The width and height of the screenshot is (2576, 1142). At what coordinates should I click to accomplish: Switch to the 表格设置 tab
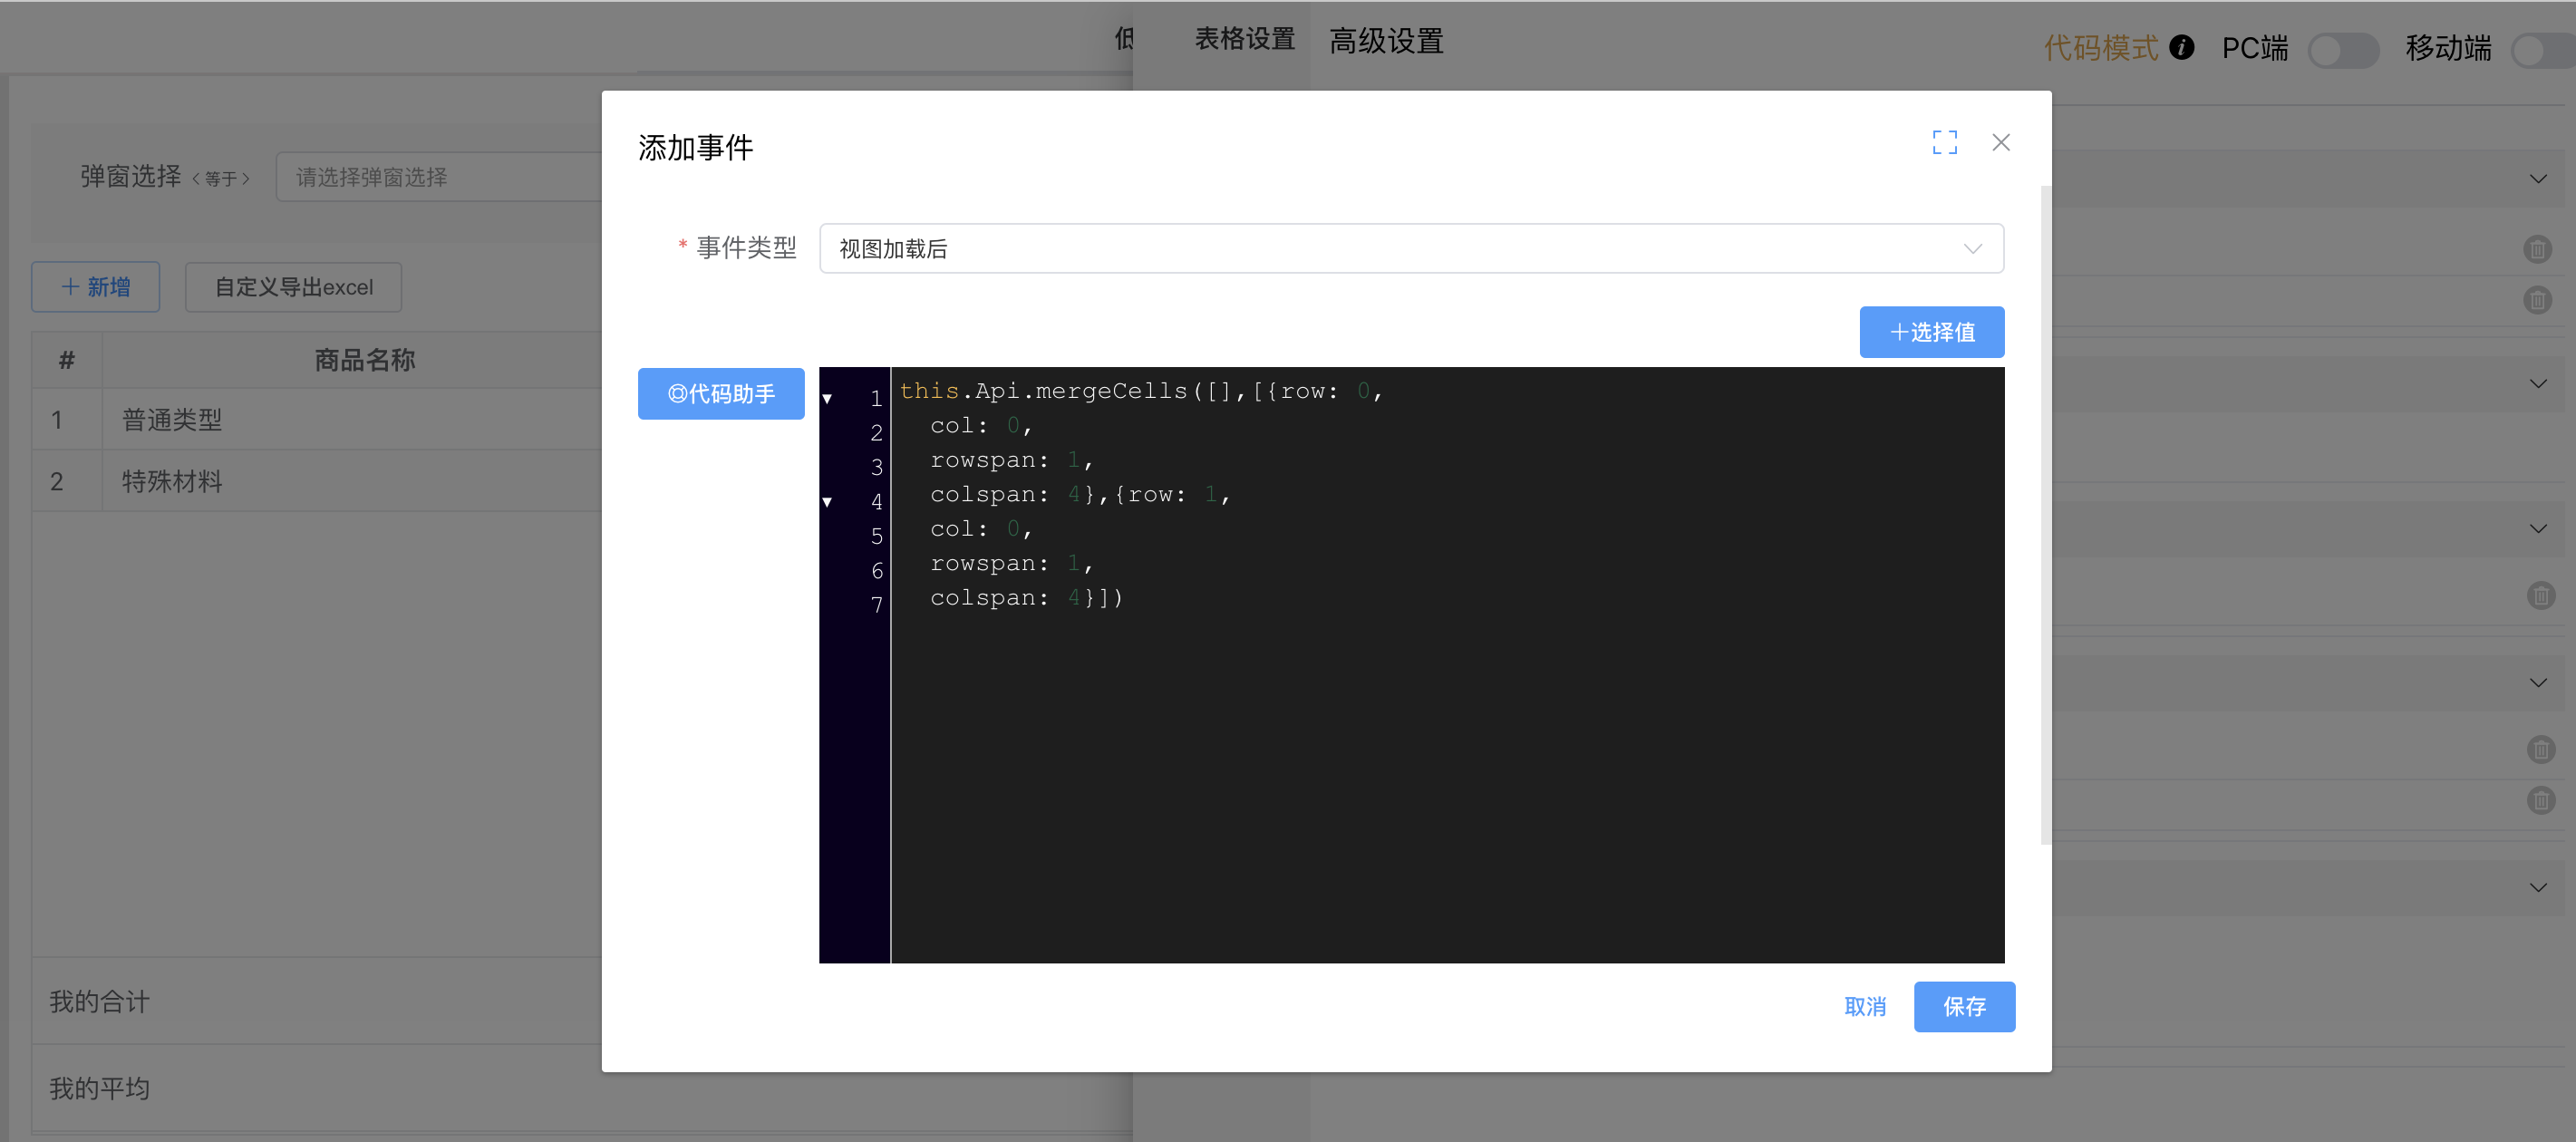click(1244, 40)
